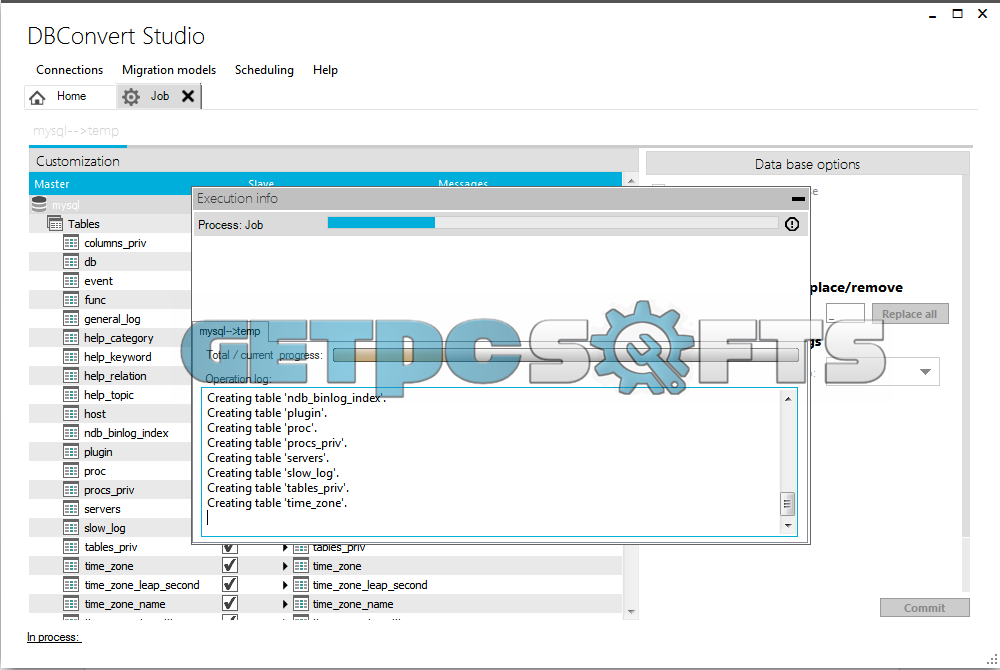Click the operation log scroll up arrow

788,399
